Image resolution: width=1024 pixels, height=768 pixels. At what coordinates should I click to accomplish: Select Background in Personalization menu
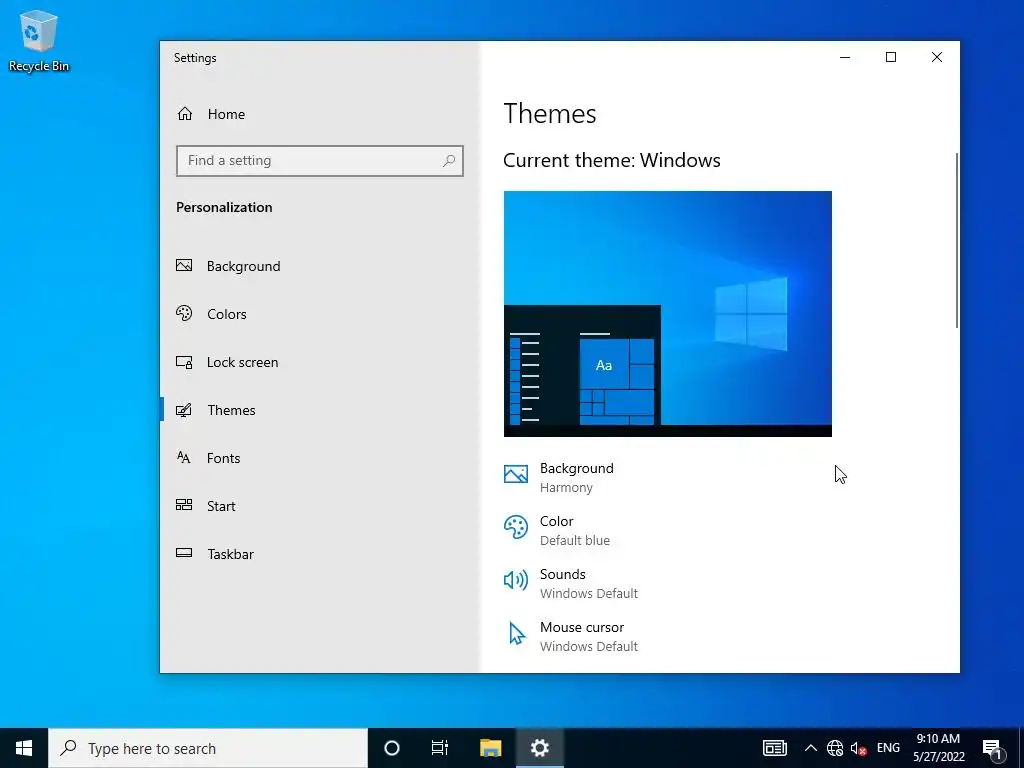[x=319, y=266]
